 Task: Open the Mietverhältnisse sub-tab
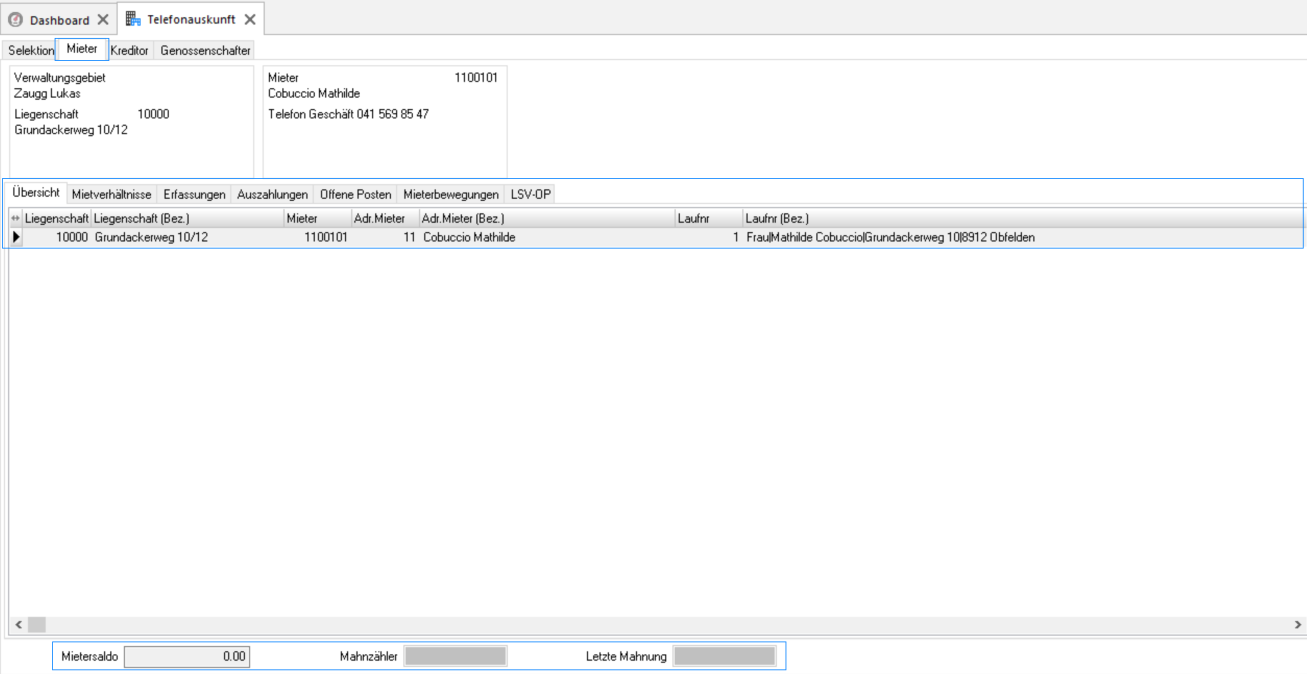pyautogui.click(x=112, y=195)
